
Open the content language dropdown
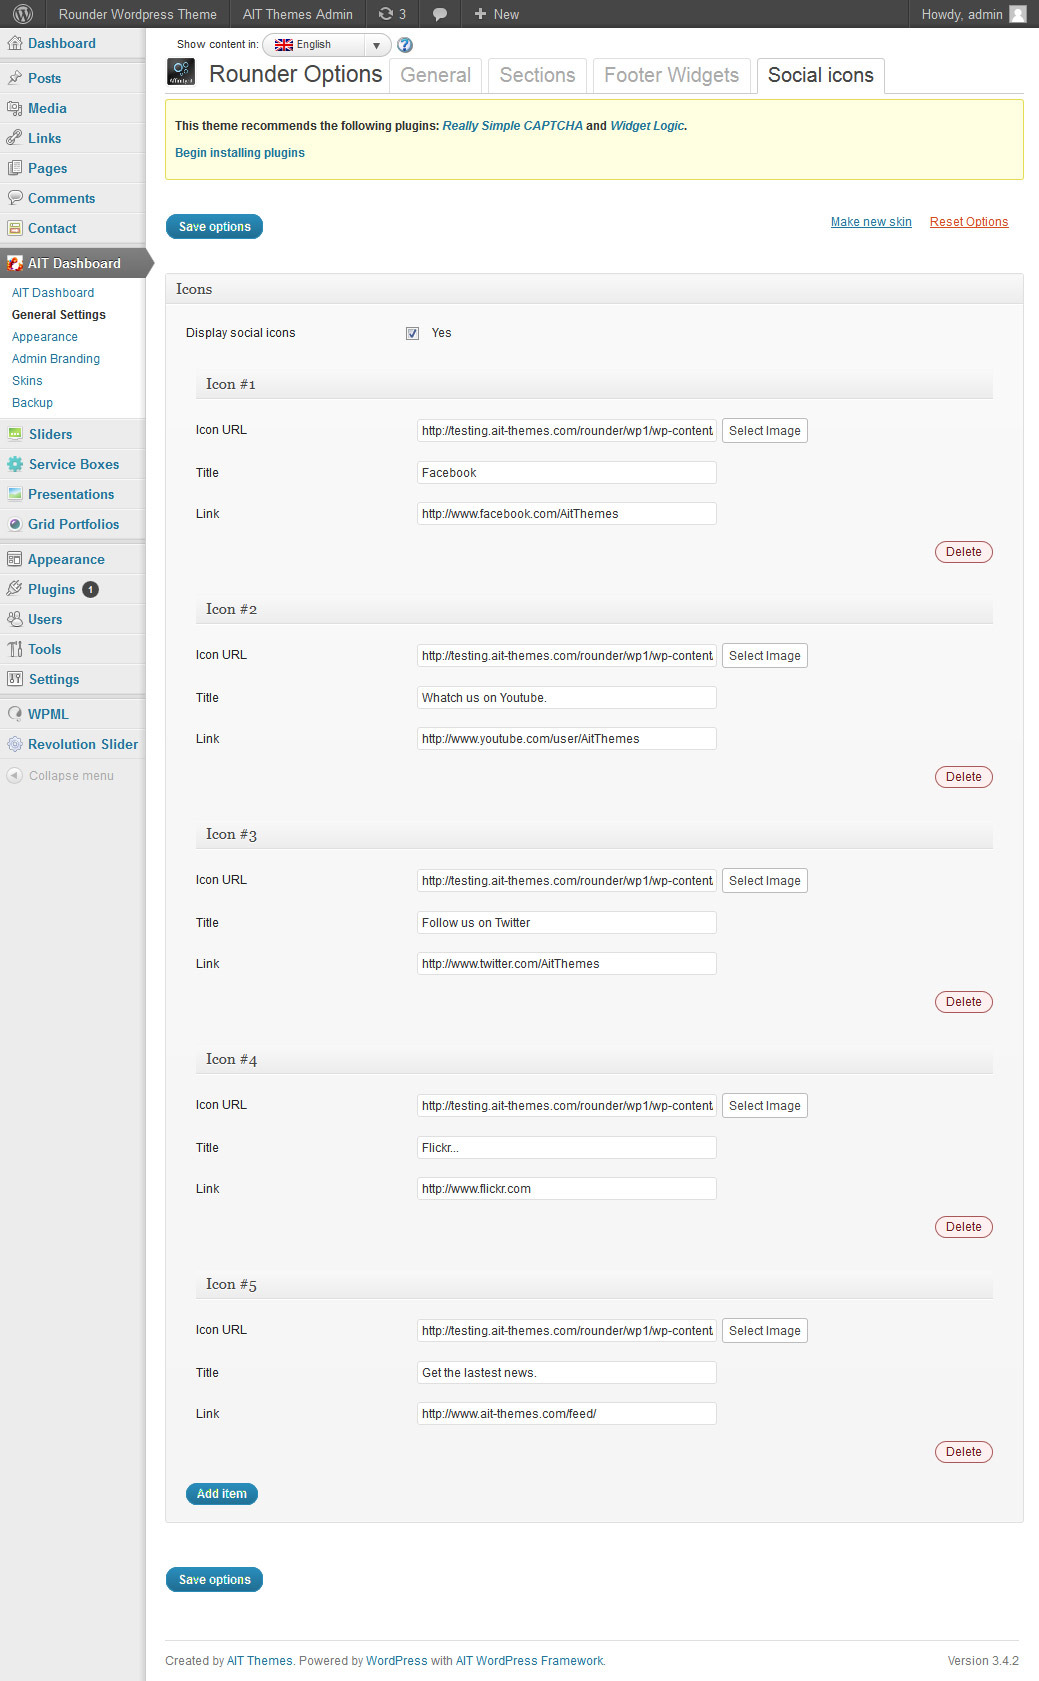pyautogui.click(x=327, y=45)
